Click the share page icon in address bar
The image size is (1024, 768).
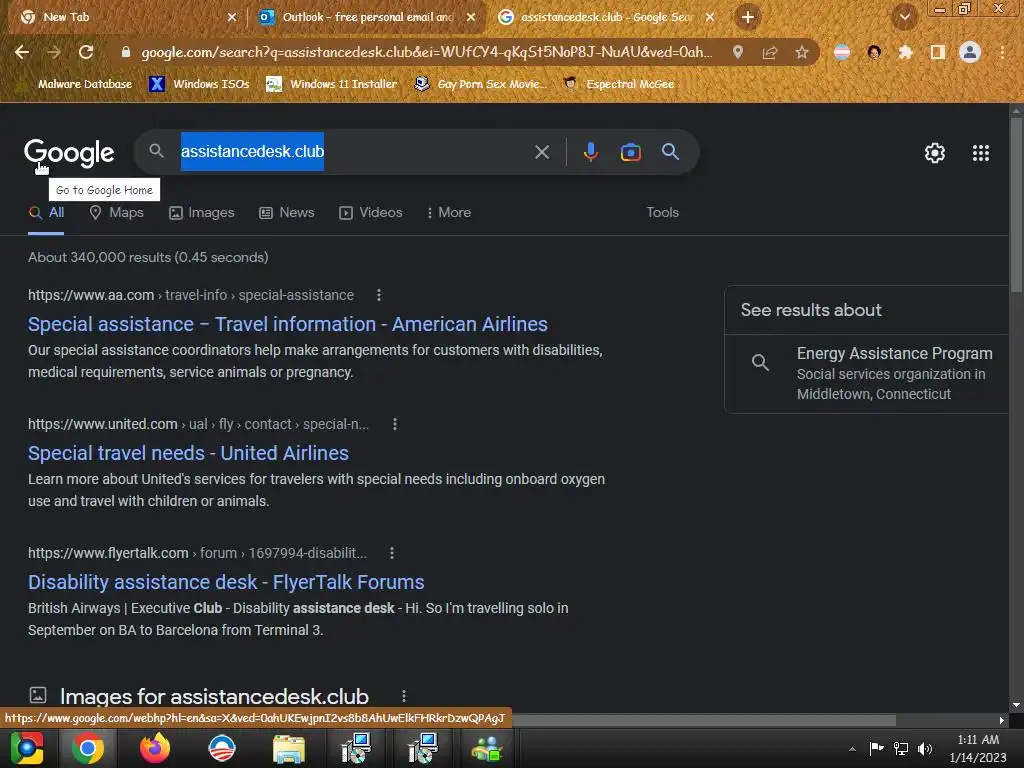(770, 52)
